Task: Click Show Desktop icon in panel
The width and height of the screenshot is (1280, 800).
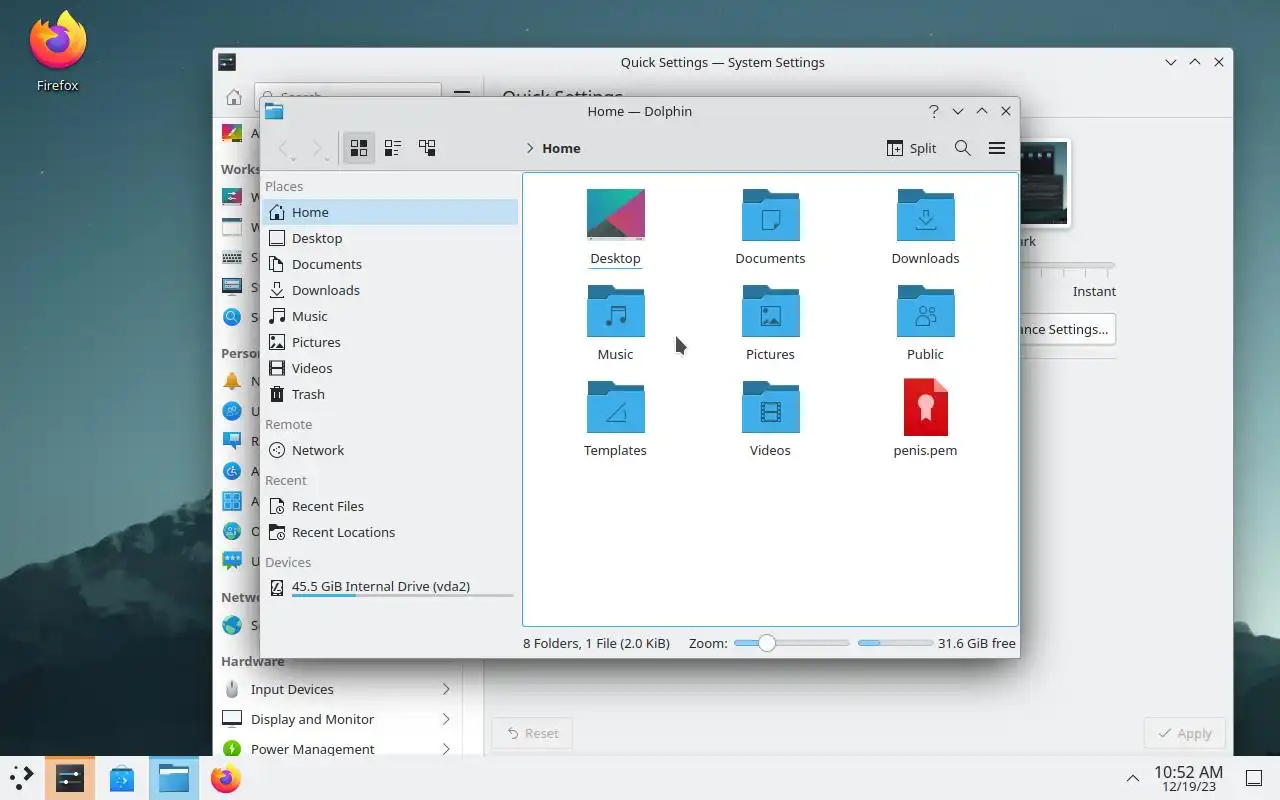Action: coord(1254,778)
